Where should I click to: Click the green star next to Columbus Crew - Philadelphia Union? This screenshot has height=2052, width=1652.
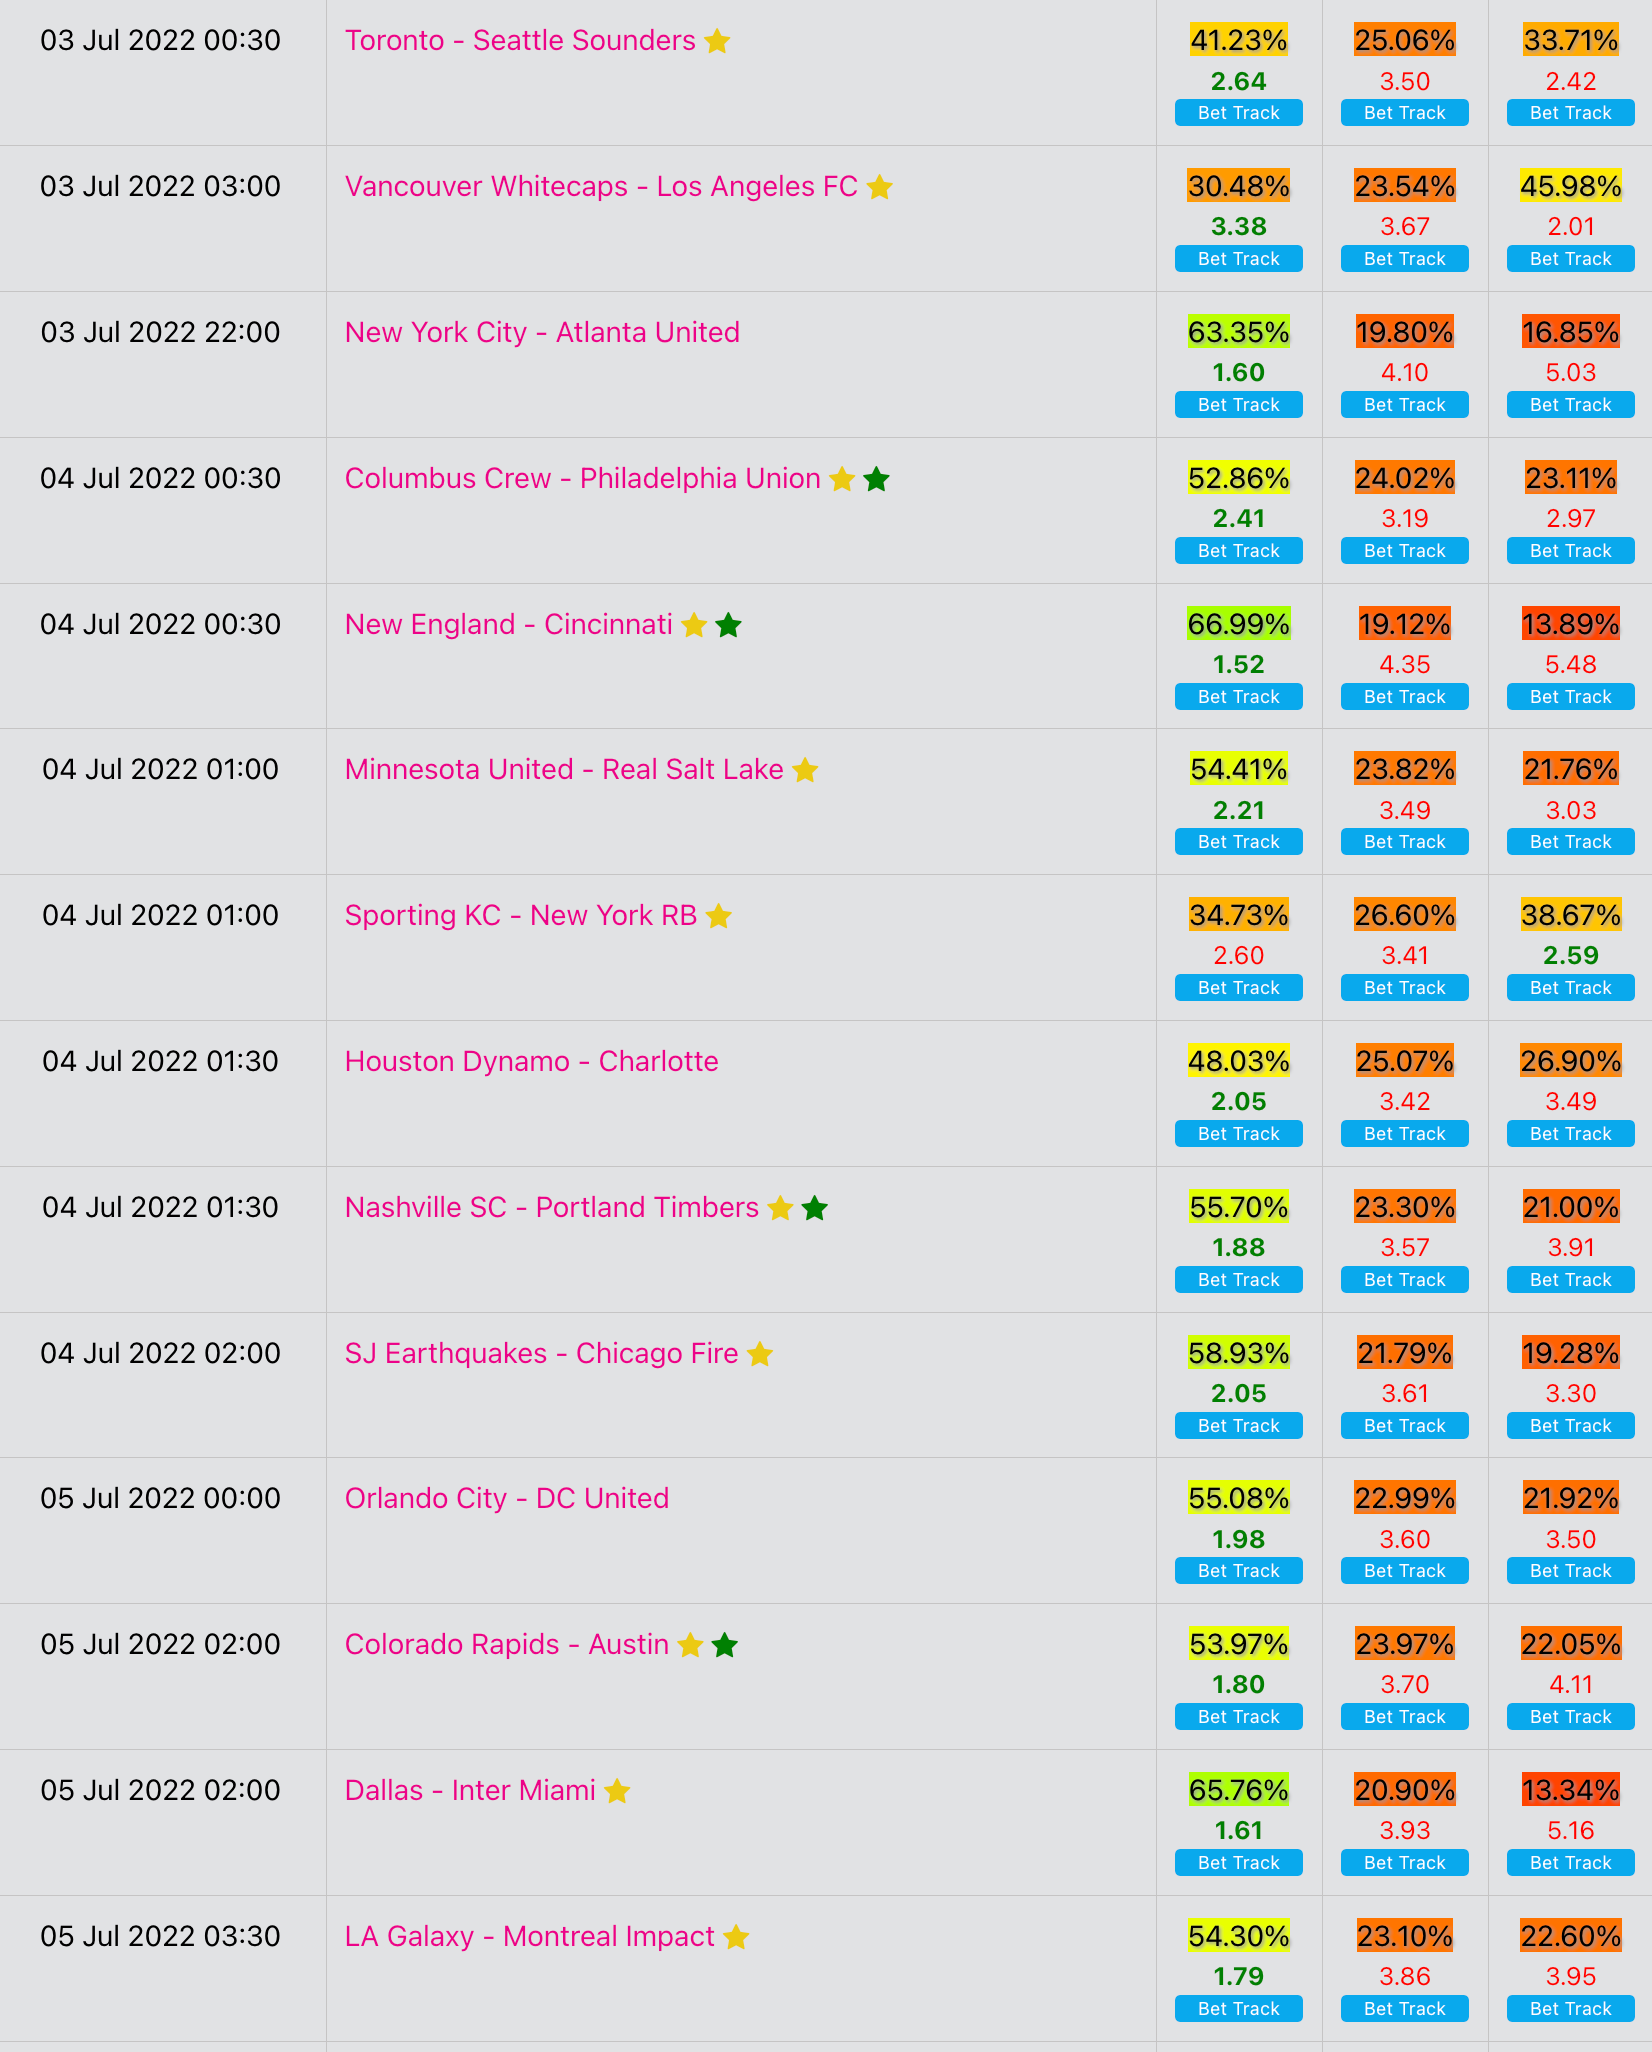point(876,479)
